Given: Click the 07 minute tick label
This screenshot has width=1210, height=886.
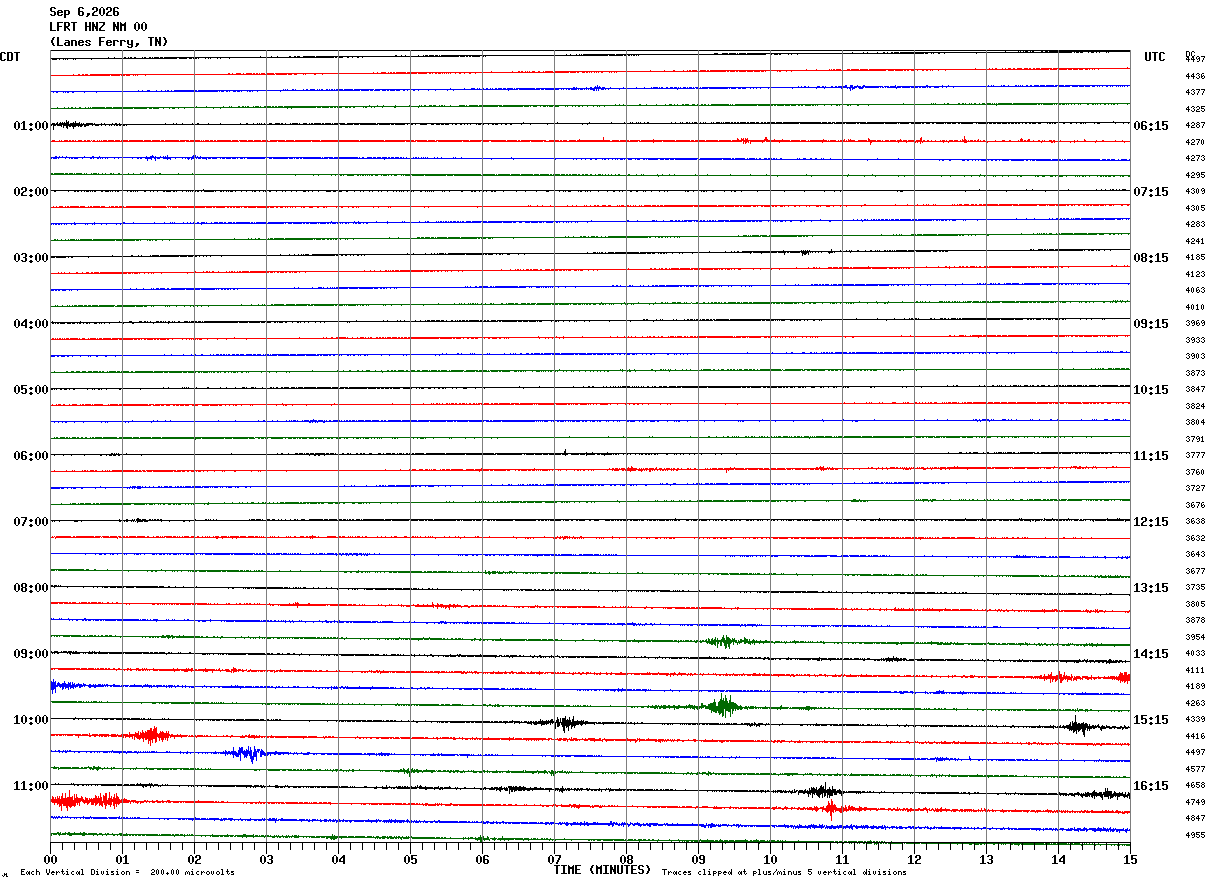Looking at the screenshot, I should tap(554, 859).
